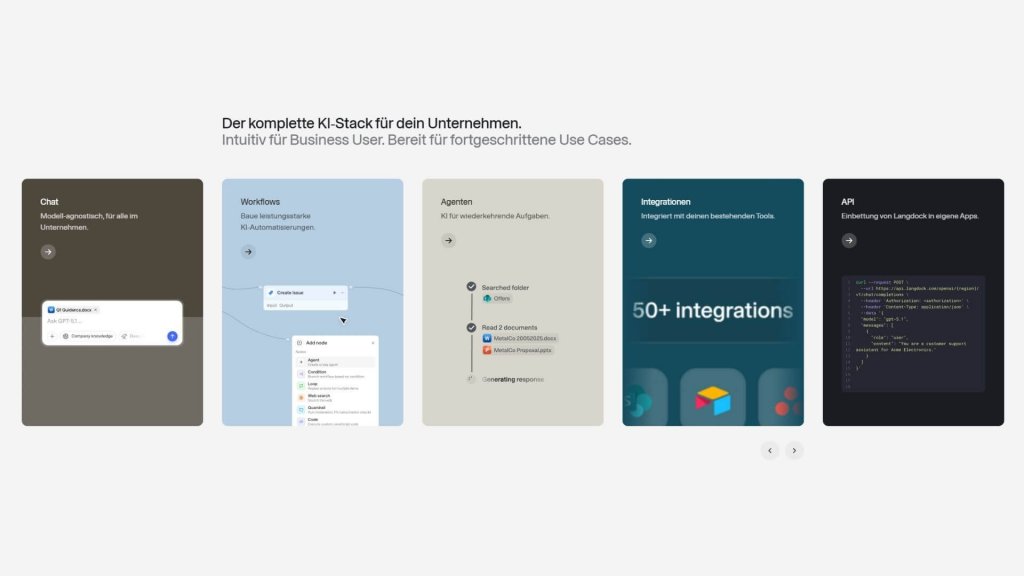Click the Ask GPT input field
Screen dimensions: 1024x576
click(111, 321)
